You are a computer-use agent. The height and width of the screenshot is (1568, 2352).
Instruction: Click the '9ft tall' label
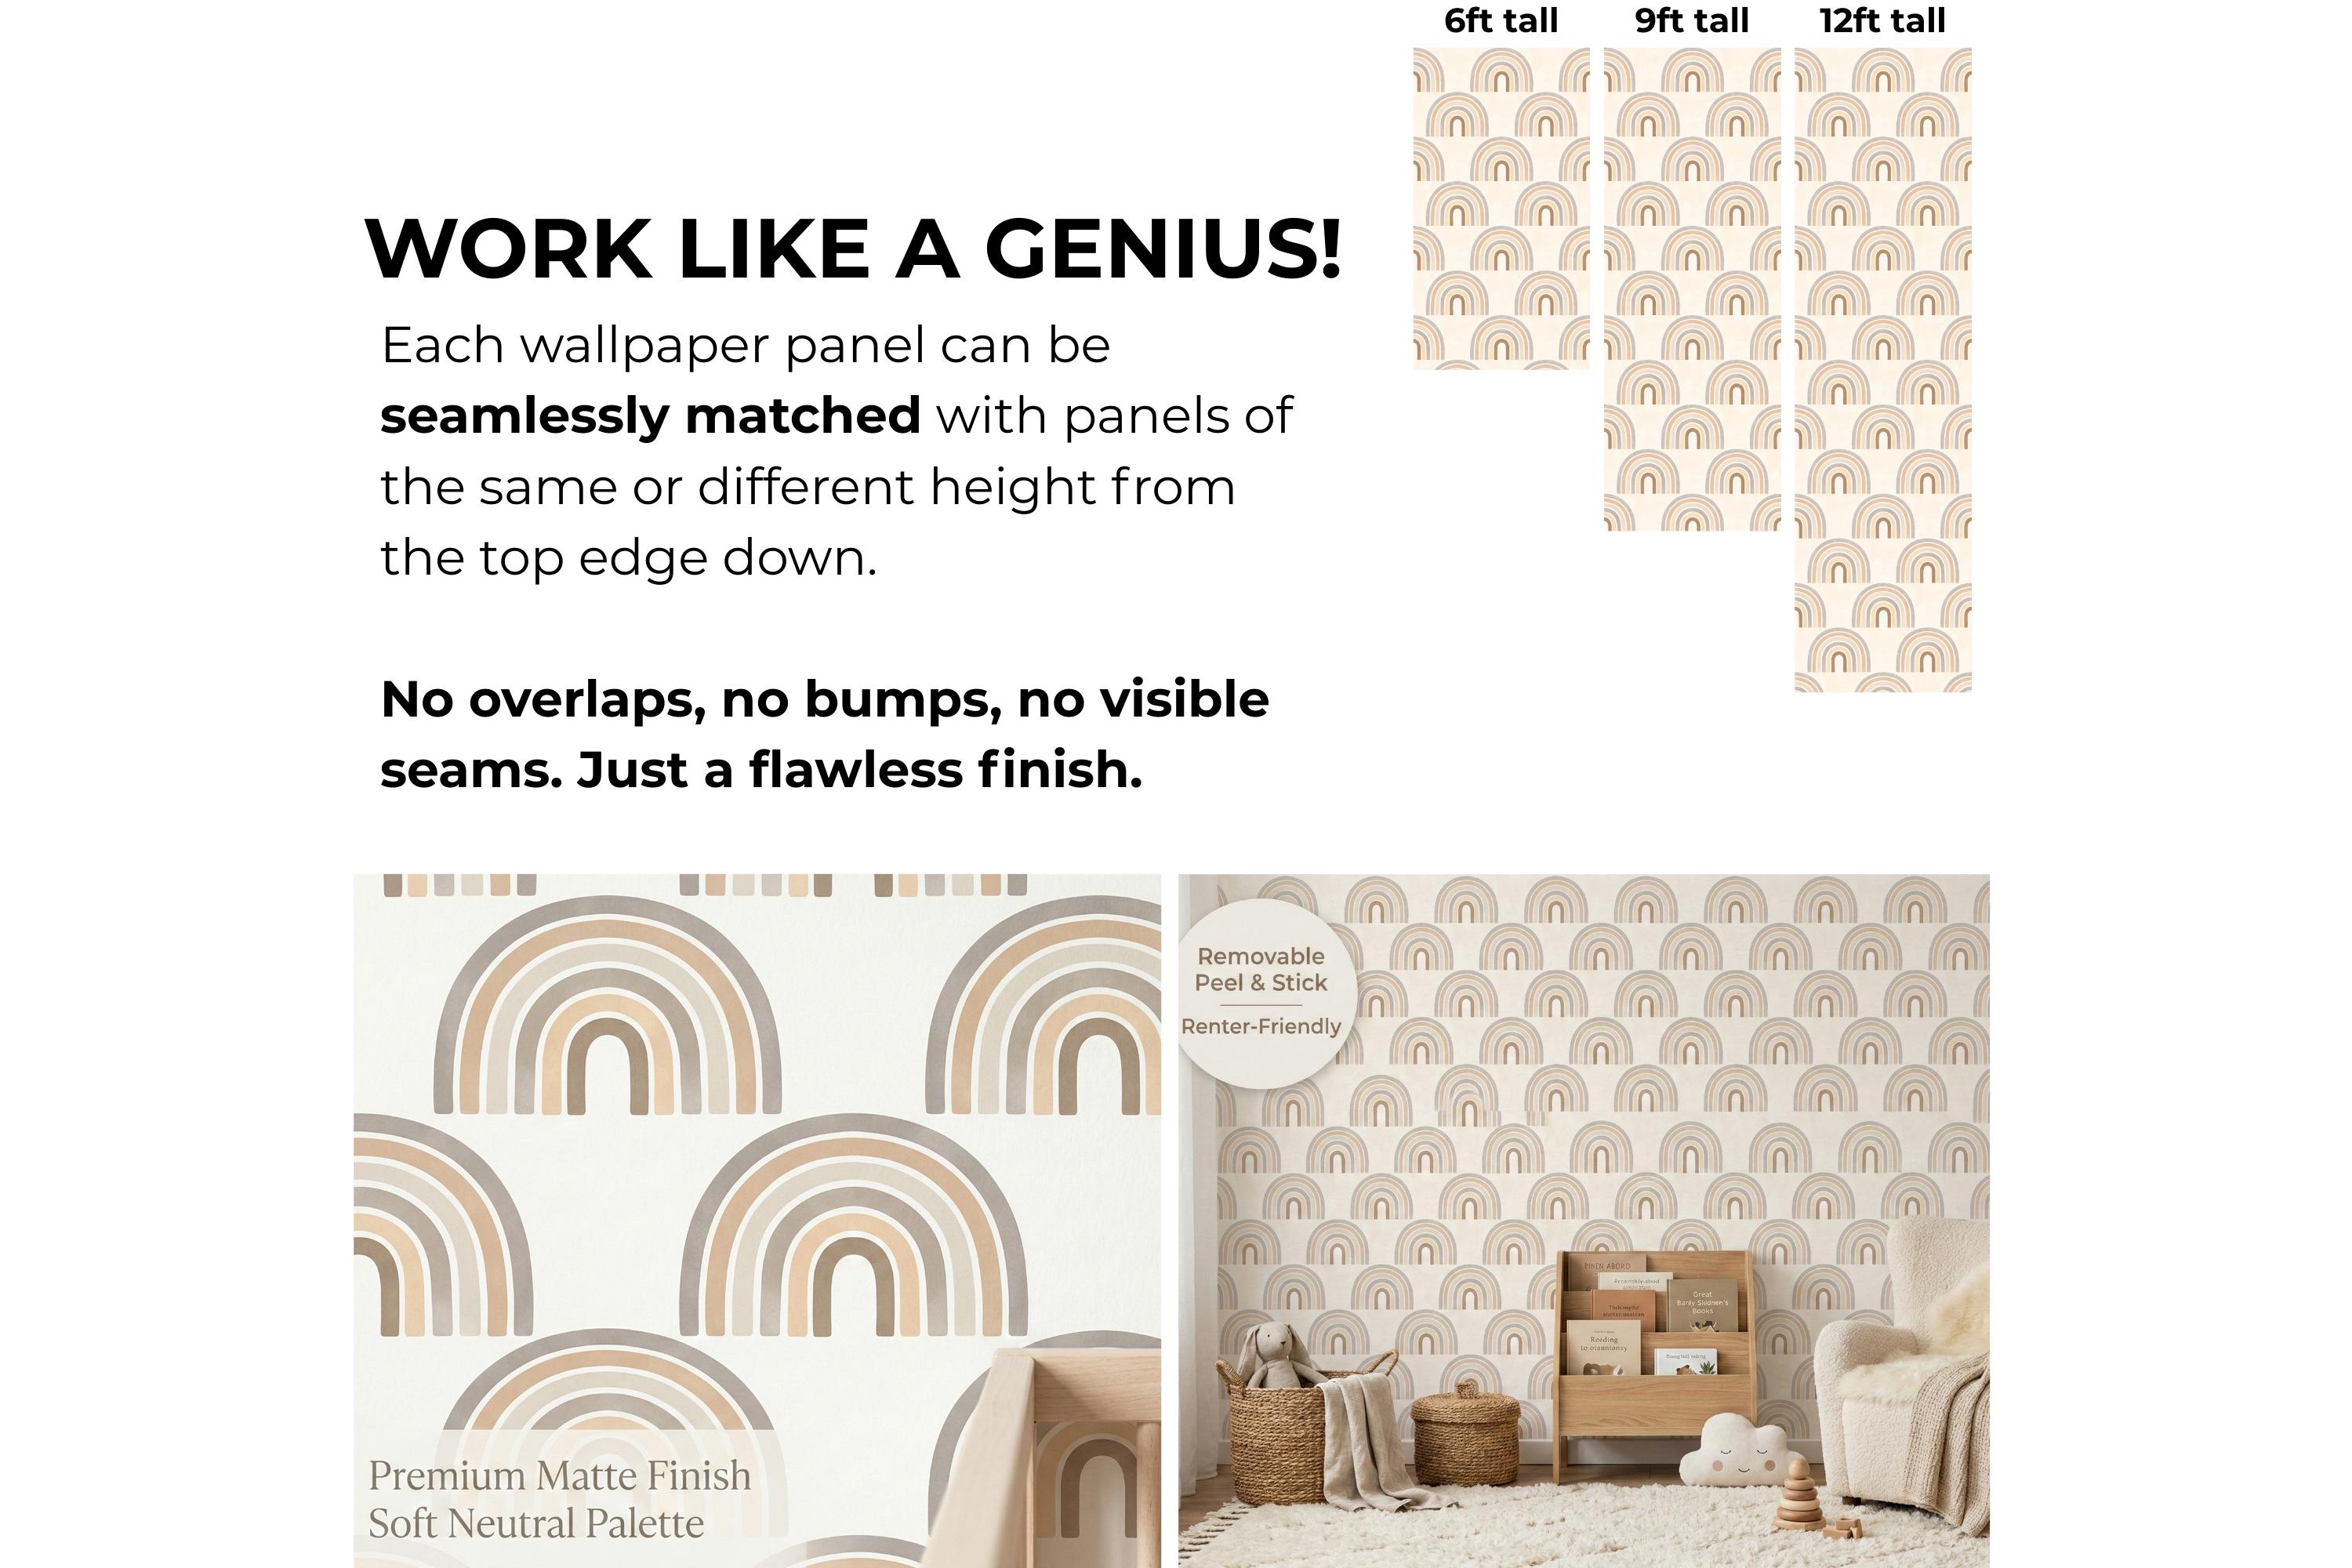1692,21
